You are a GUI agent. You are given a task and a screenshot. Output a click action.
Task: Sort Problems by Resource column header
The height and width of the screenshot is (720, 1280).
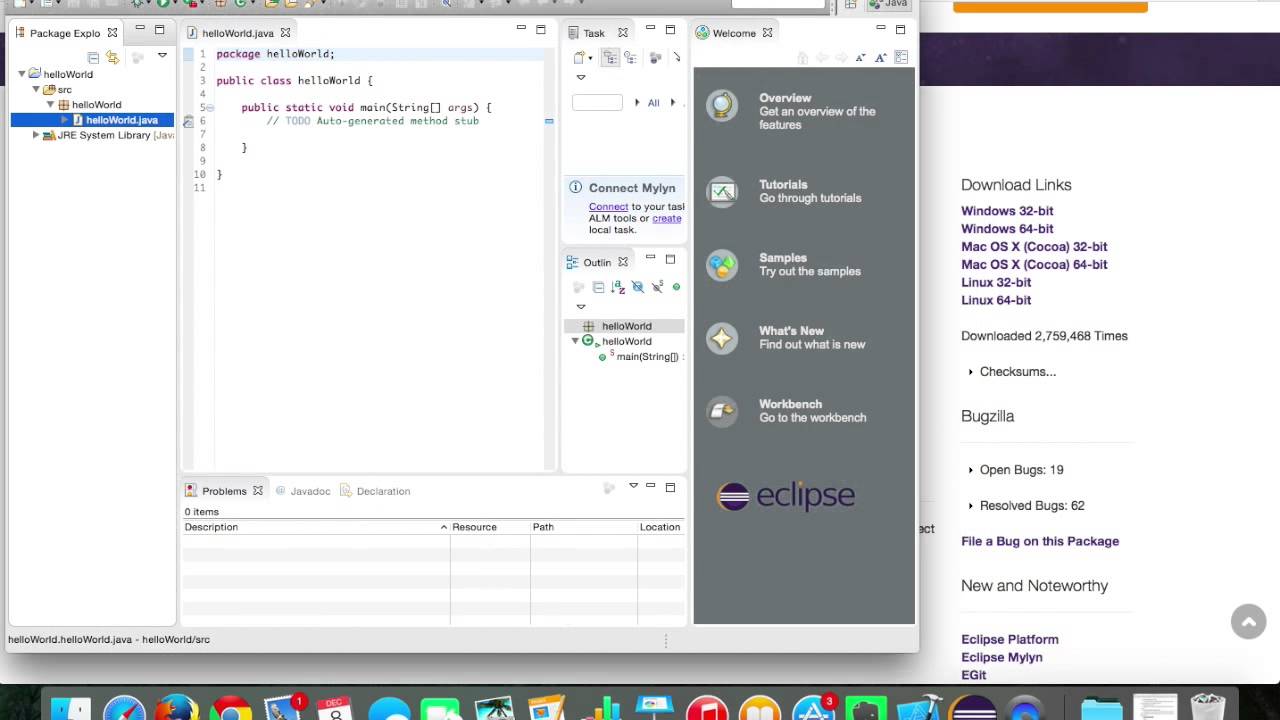(490, 527)
